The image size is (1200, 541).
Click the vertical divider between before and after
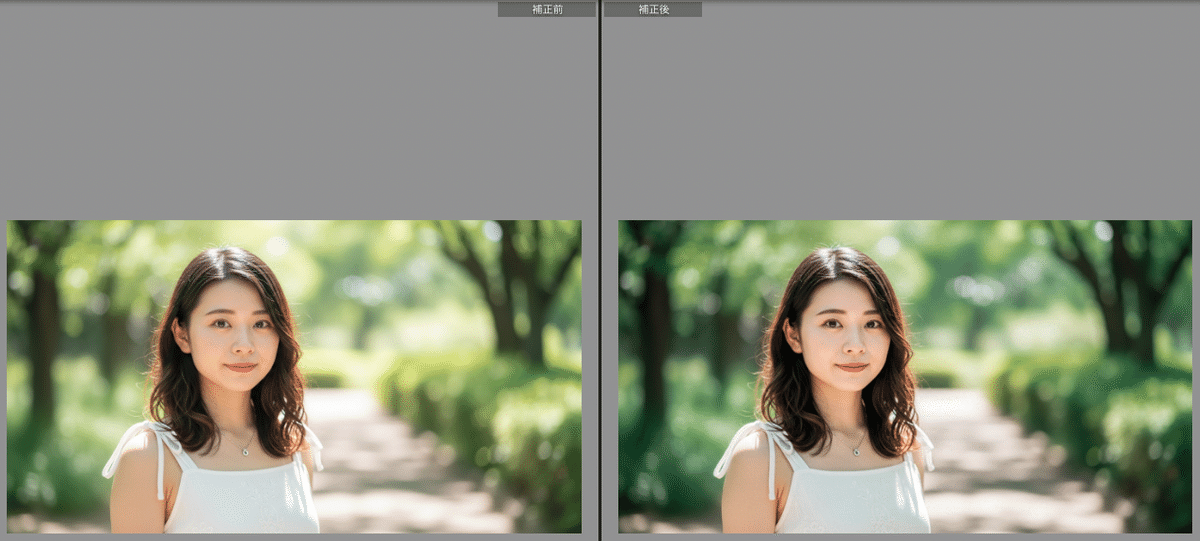[599, 270]
